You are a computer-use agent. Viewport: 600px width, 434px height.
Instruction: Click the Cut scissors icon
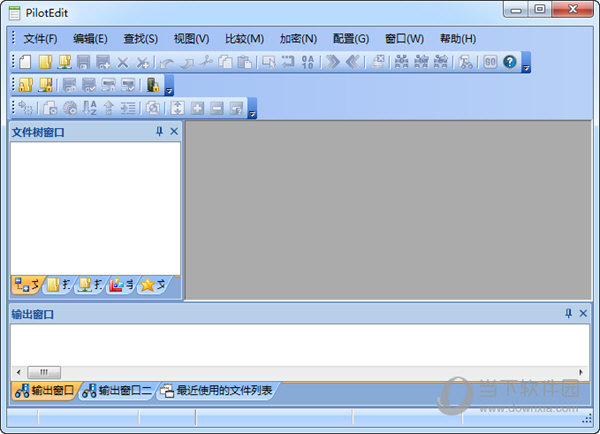click(207, 62)
